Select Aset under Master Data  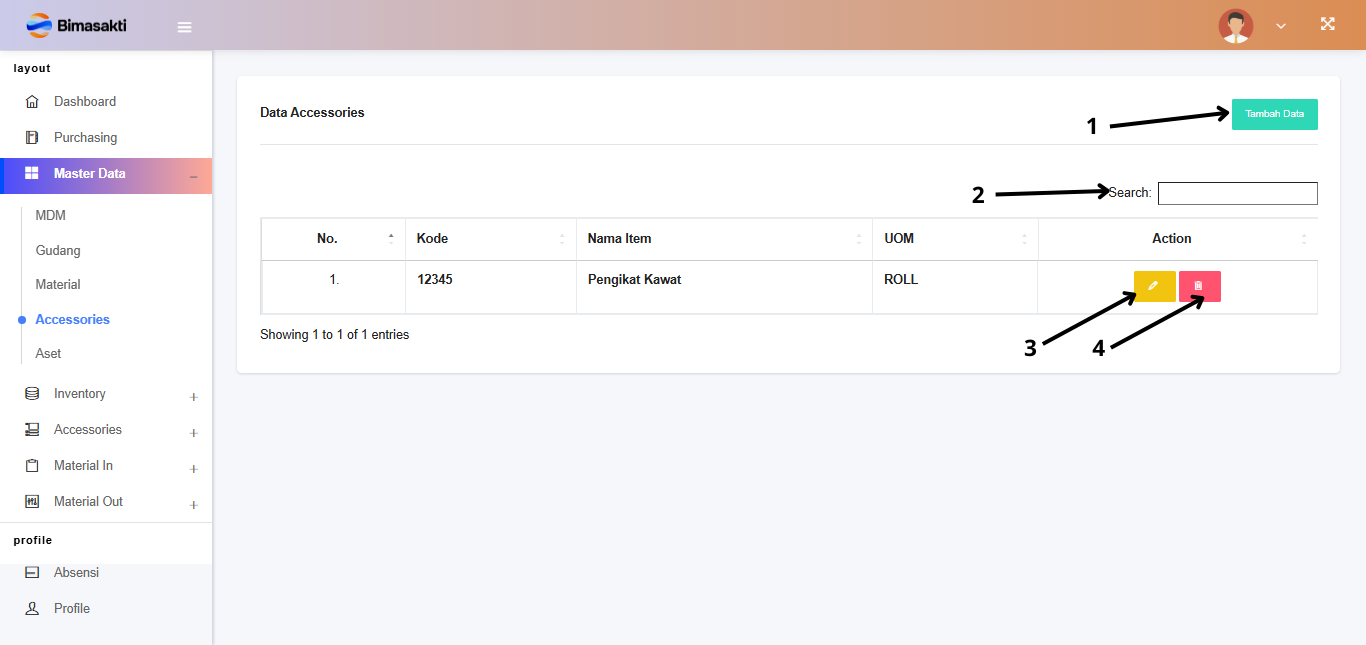[x=48, y=354]
